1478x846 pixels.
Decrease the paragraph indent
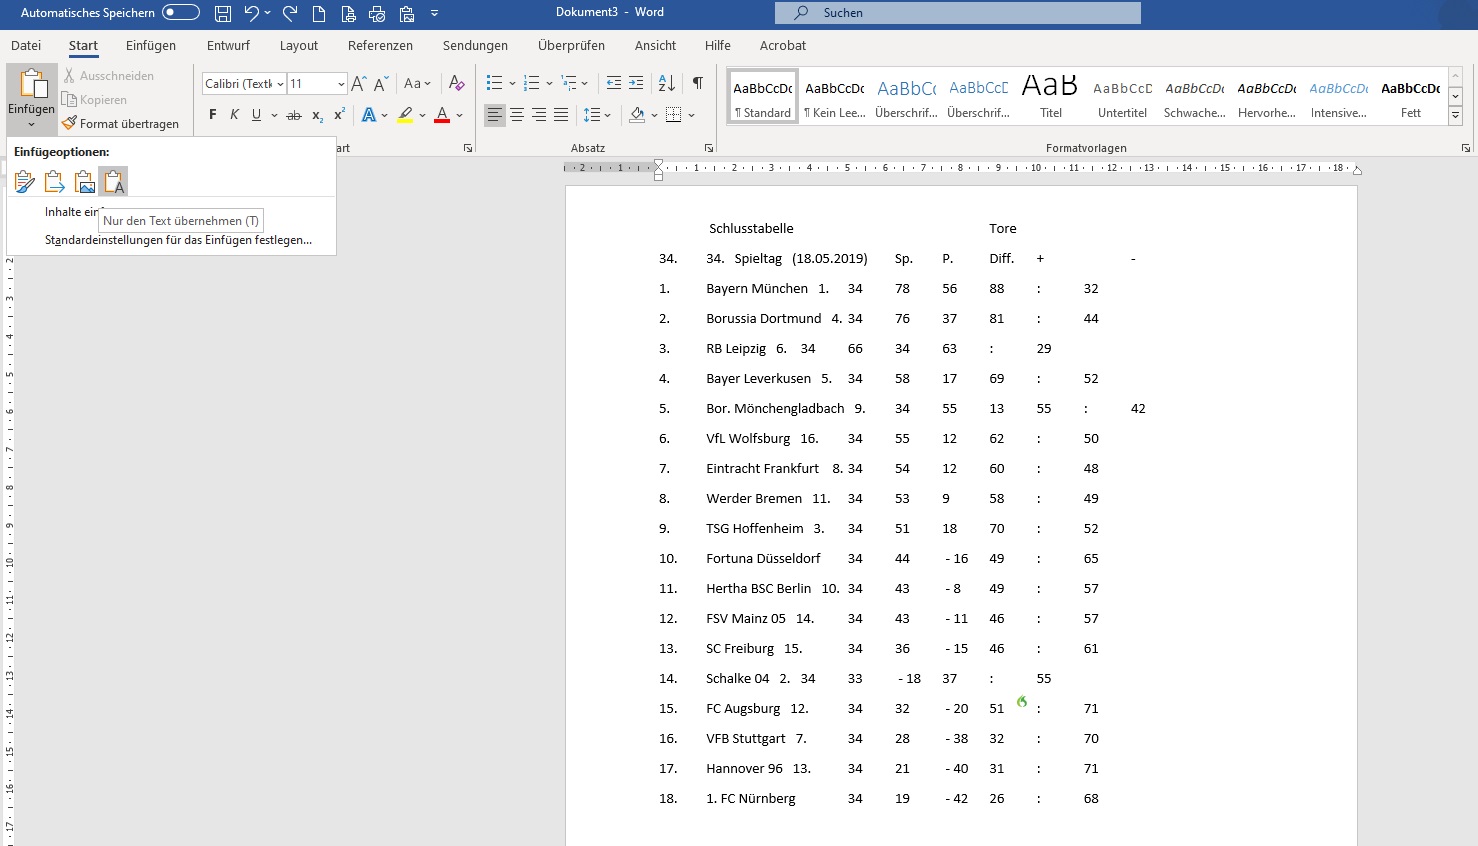click(614, 84)
